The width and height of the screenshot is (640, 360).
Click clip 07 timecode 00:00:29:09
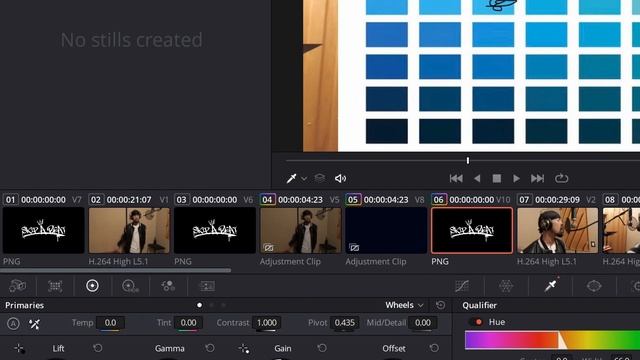tap(558, 200)
